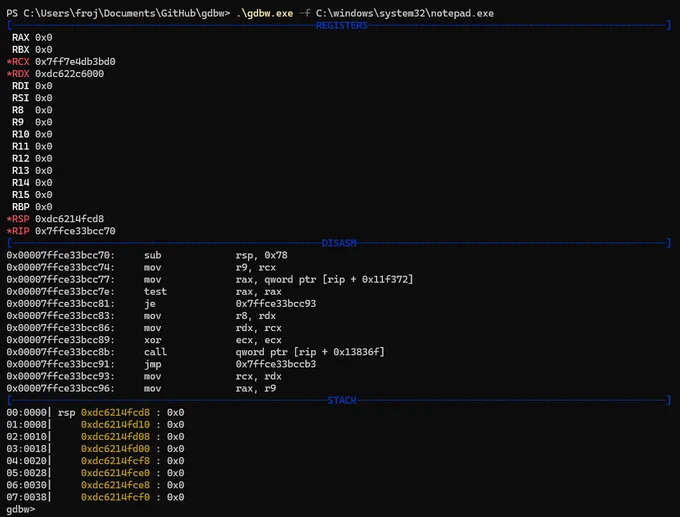Click the REGISTERS section header
The image size is (680, 517).
[x=341, y=26]
